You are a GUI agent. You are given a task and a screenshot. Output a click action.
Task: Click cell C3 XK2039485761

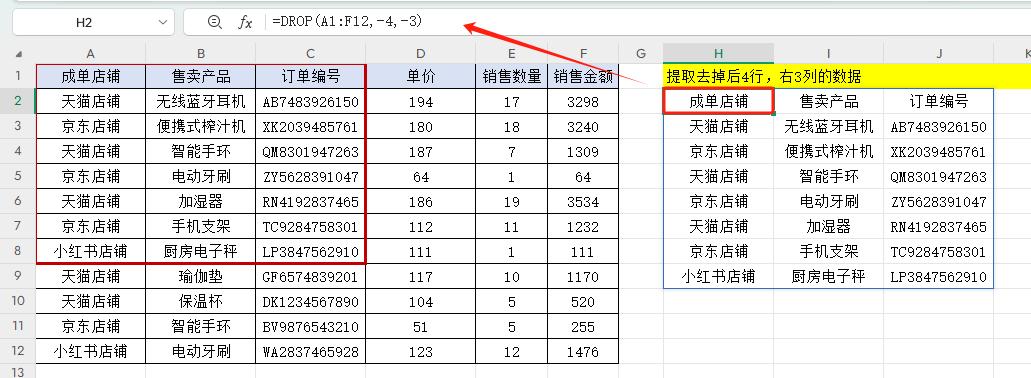click(310, 126)
